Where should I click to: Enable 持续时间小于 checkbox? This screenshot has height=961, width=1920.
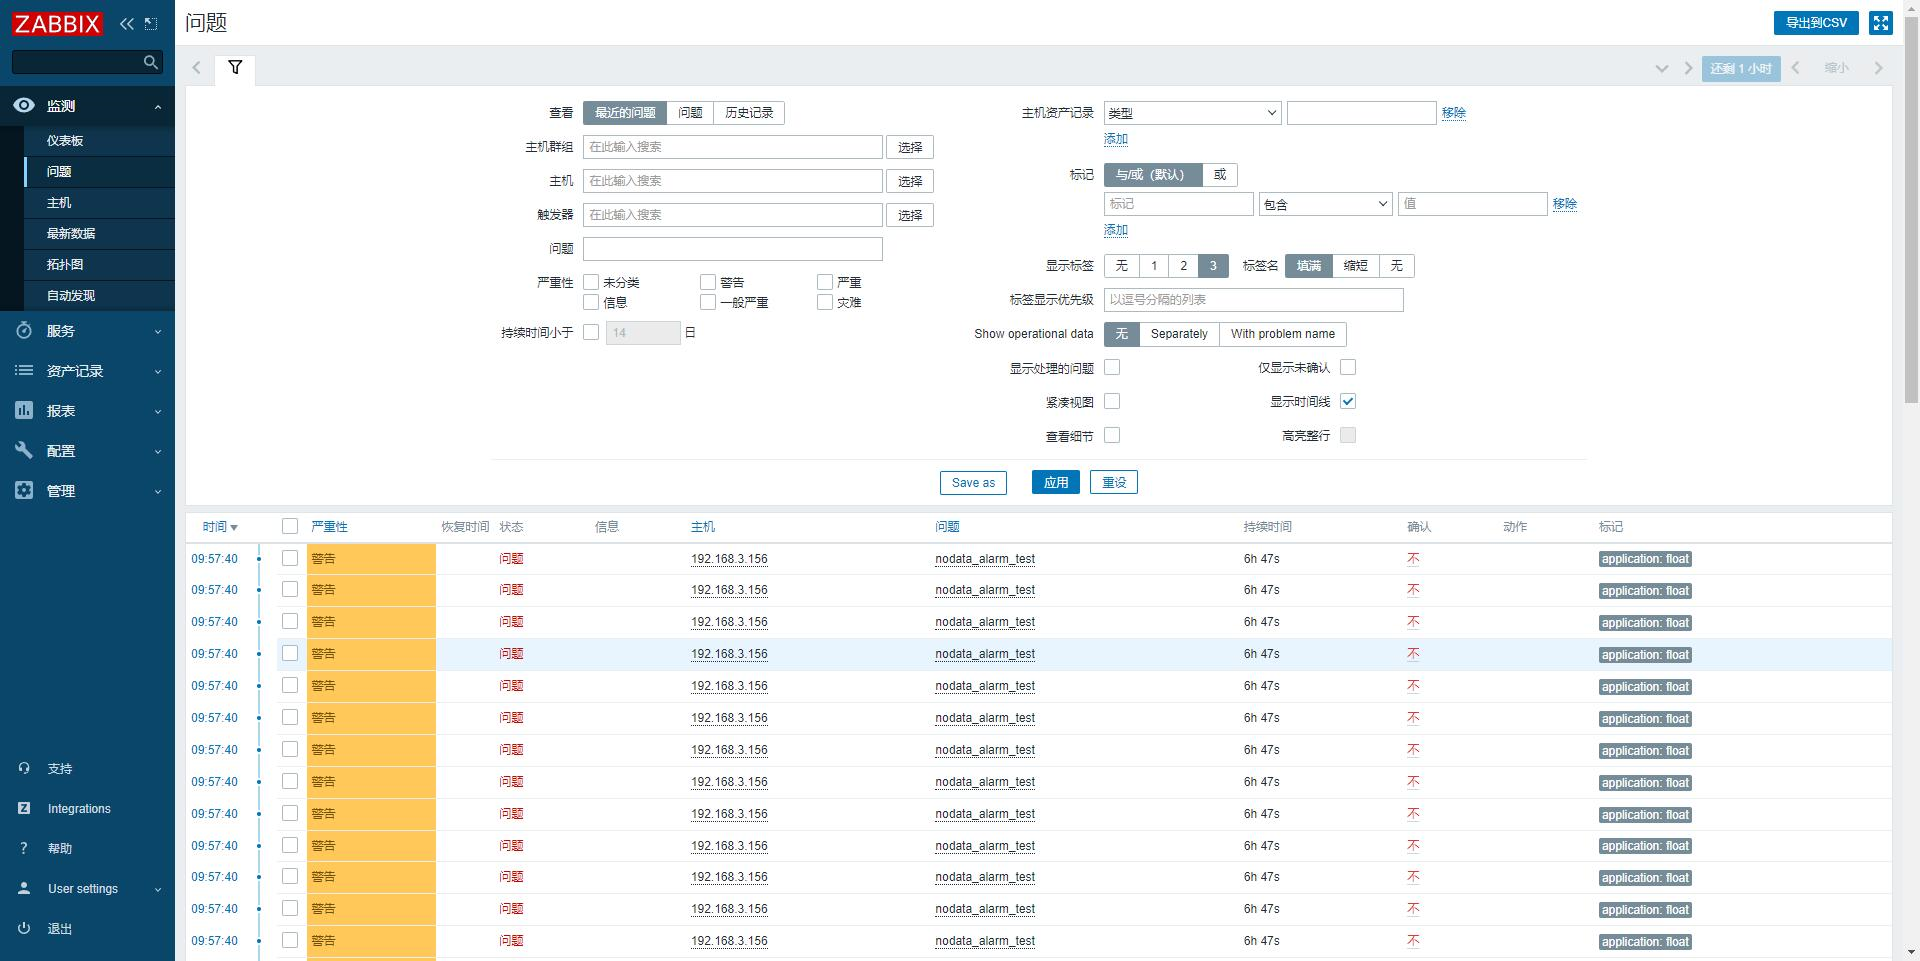(x=591, y=332)
